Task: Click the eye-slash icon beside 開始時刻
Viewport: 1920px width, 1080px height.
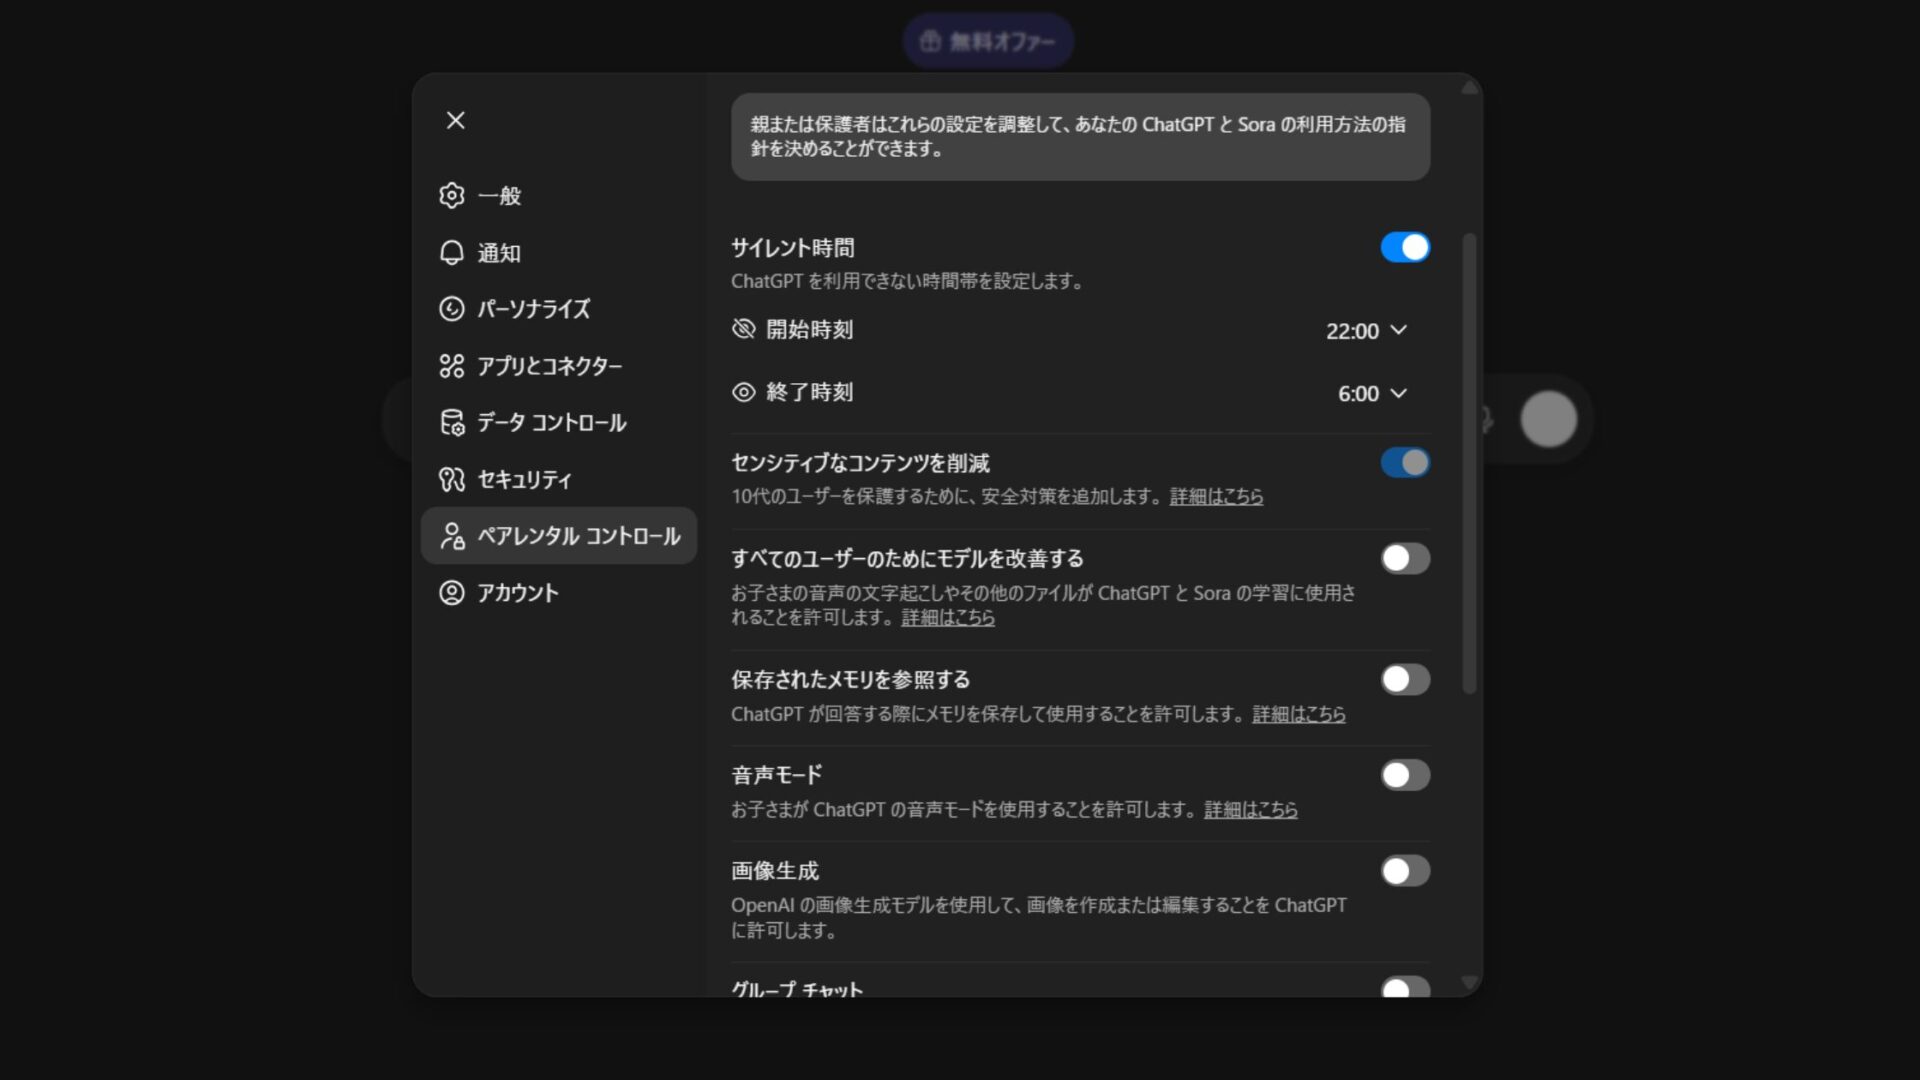Action: click(x=743, y=330)
